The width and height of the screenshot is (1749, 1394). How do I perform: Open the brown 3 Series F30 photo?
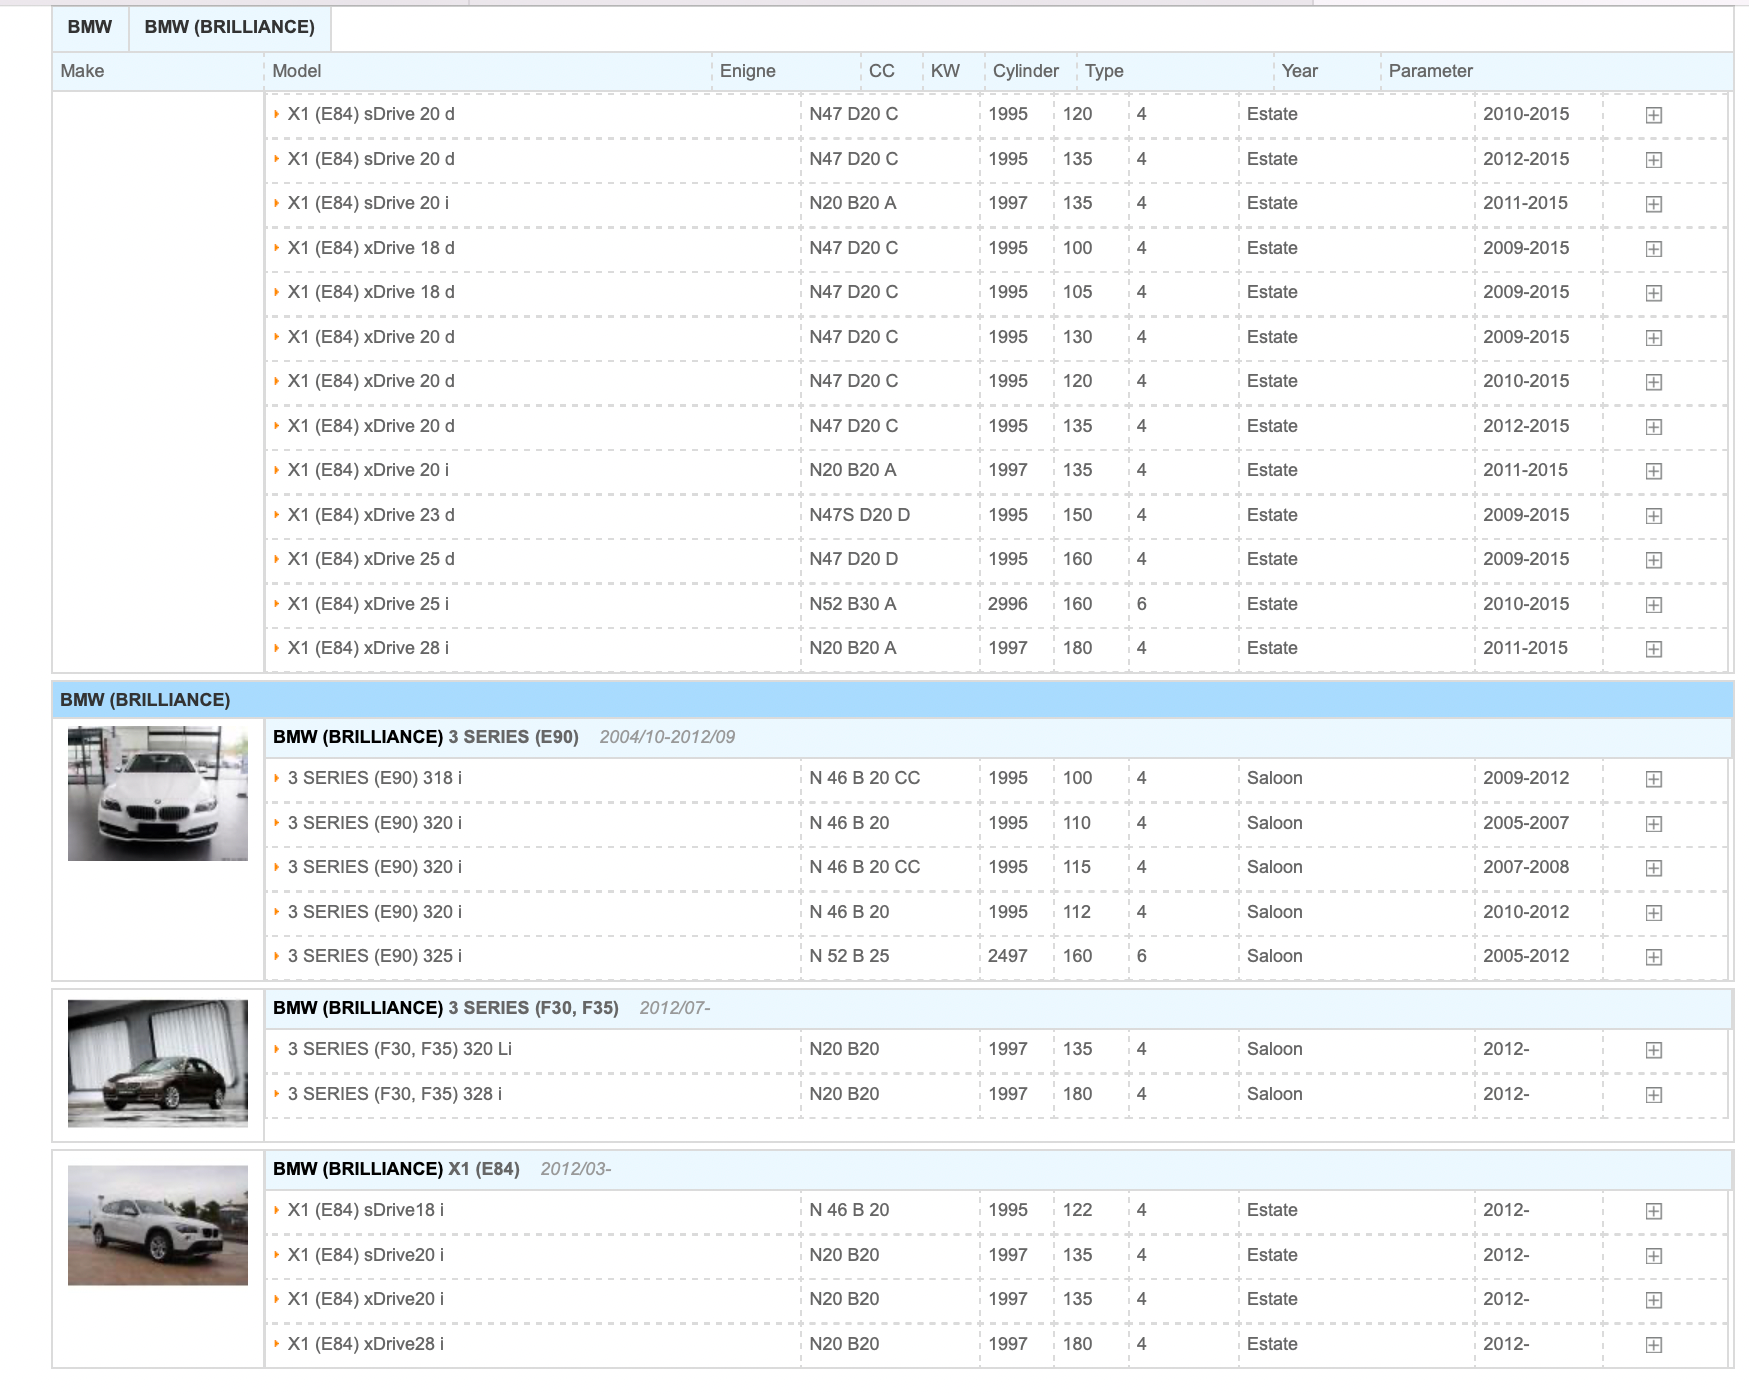coord(157,1063)
